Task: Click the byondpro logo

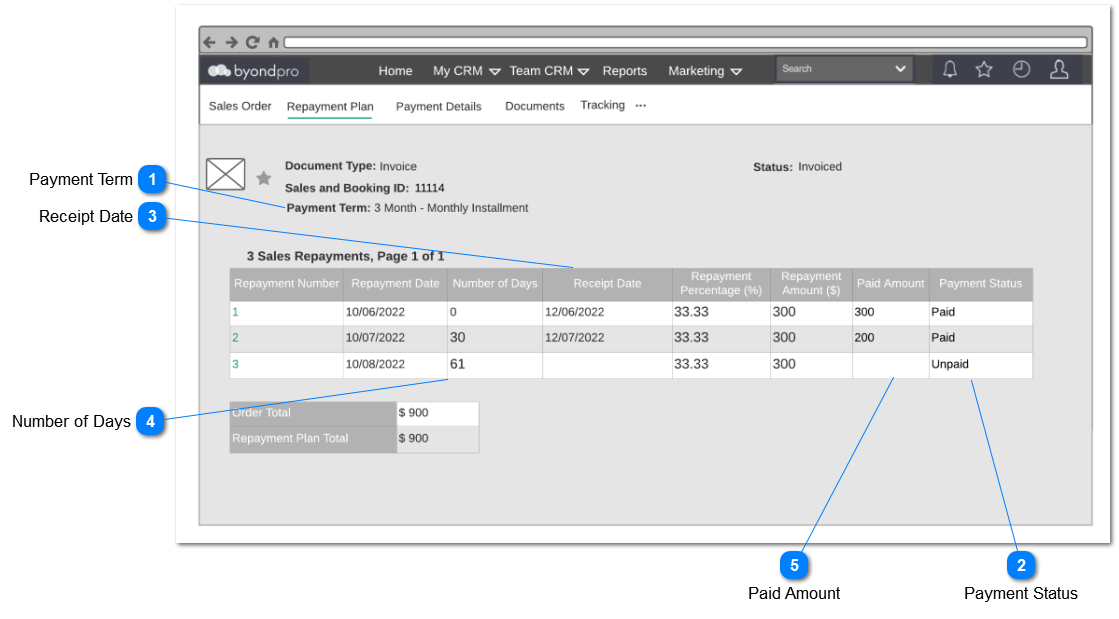Action: tap(253, 71)
